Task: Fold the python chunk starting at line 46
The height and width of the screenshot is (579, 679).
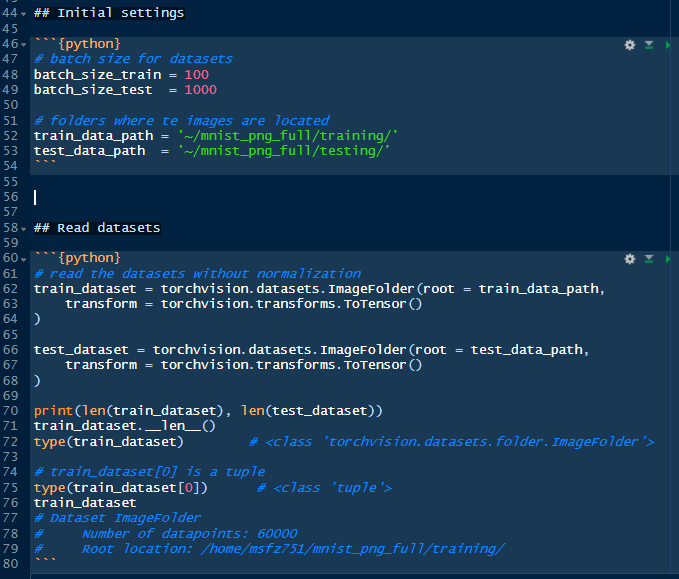Action: pyautogui.click(x=24, y=45)
